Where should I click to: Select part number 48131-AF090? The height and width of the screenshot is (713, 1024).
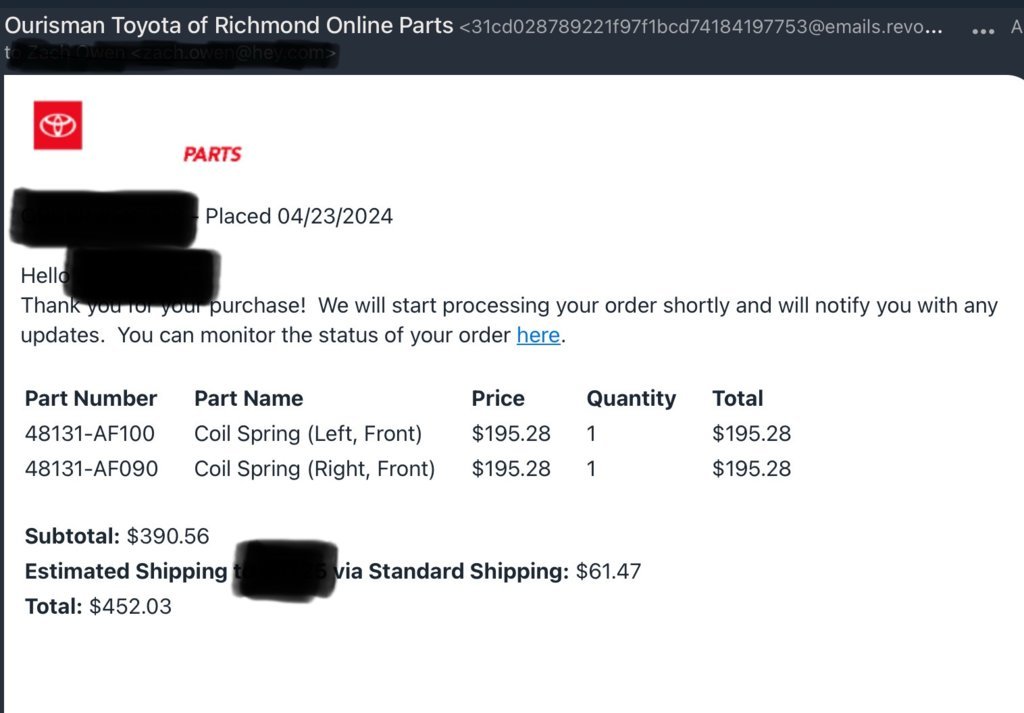[91, 469]
